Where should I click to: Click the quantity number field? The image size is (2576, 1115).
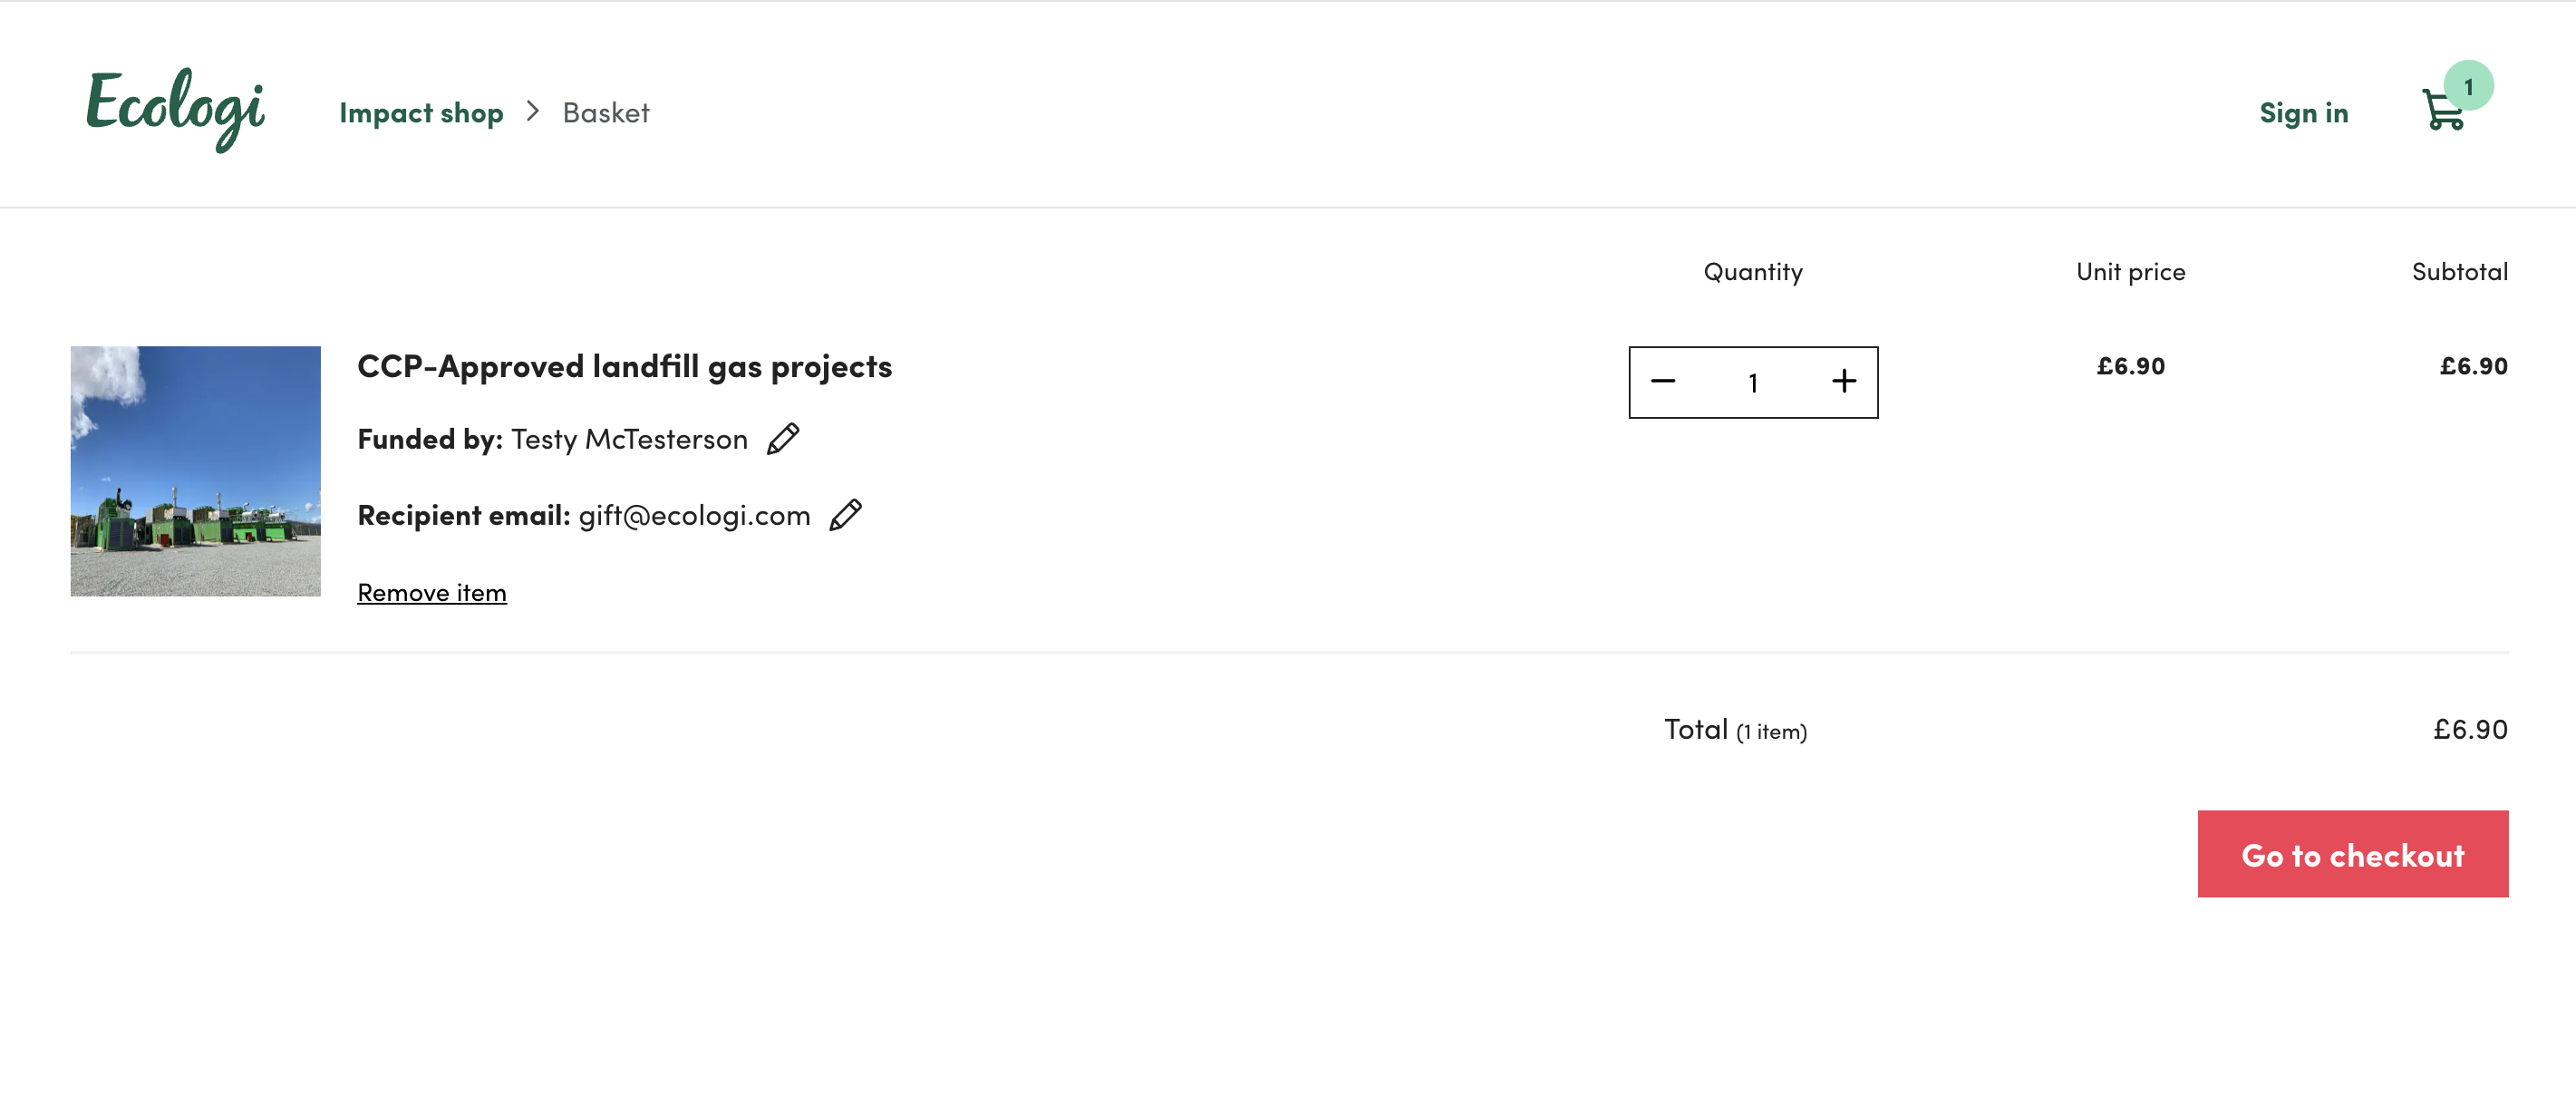tap(1753, 383)
